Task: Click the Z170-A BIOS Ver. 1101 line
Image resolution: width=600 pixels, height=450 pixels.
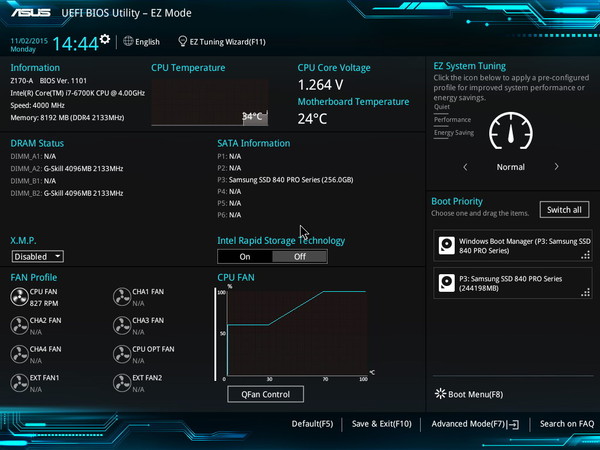Action: 49,81
